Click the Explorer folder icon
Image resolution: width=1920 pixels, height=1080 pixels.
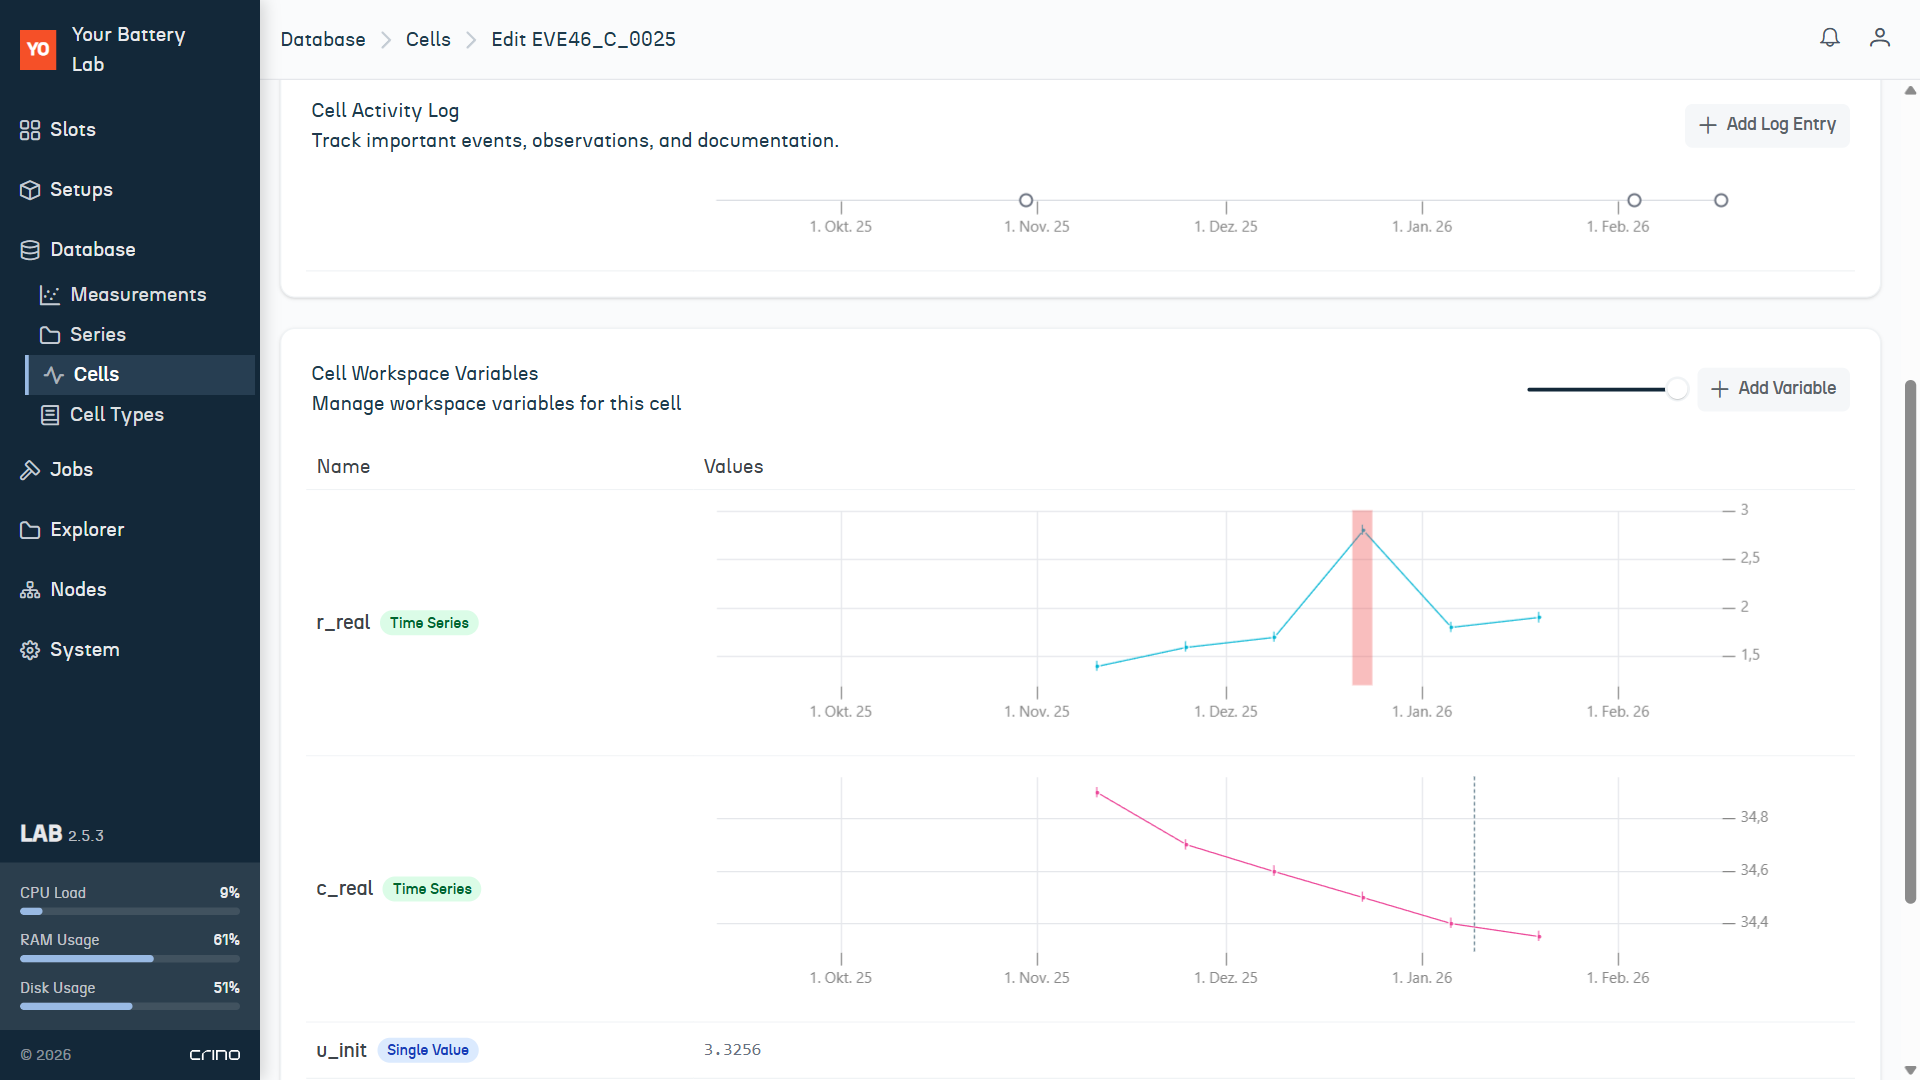point(30,530)
